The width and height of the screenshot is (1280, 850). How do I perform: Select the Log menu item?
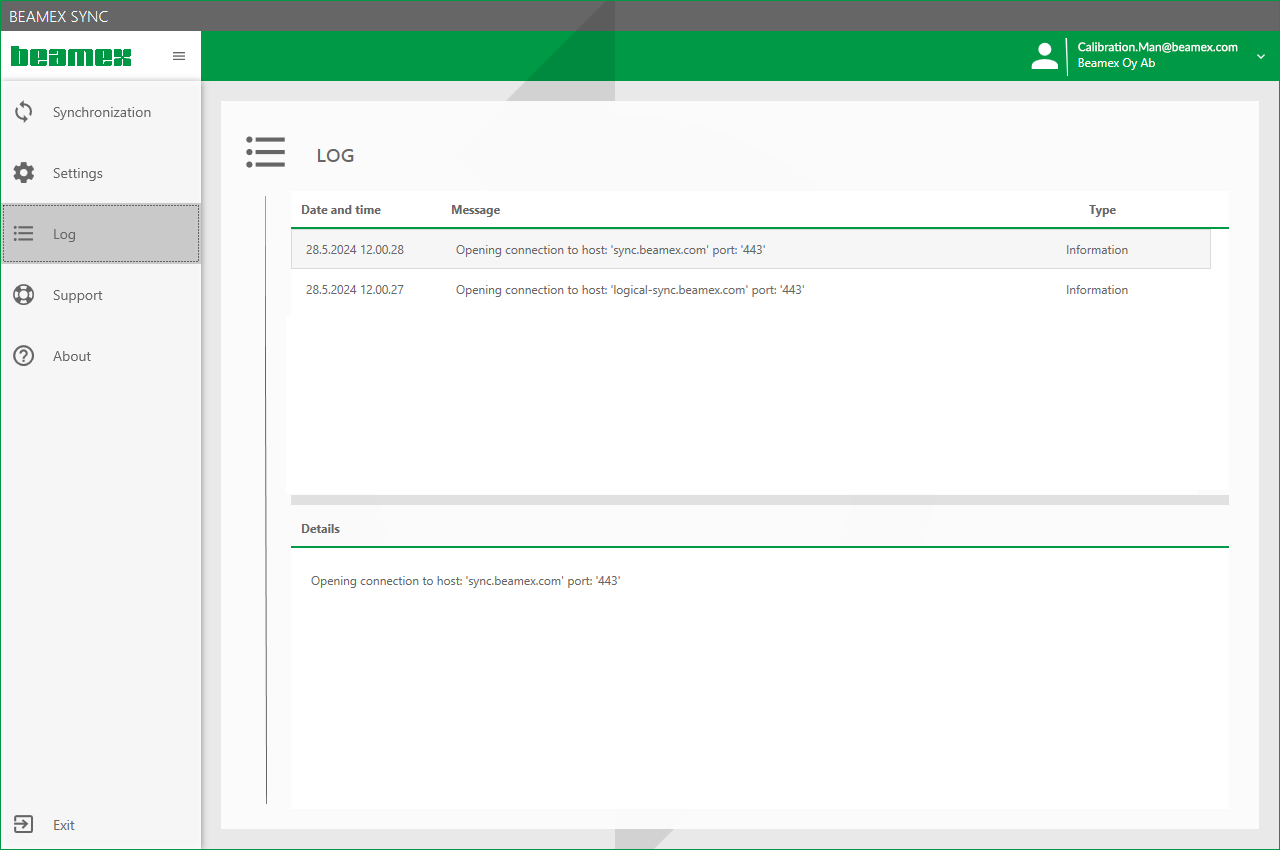(x=101, y=234)
